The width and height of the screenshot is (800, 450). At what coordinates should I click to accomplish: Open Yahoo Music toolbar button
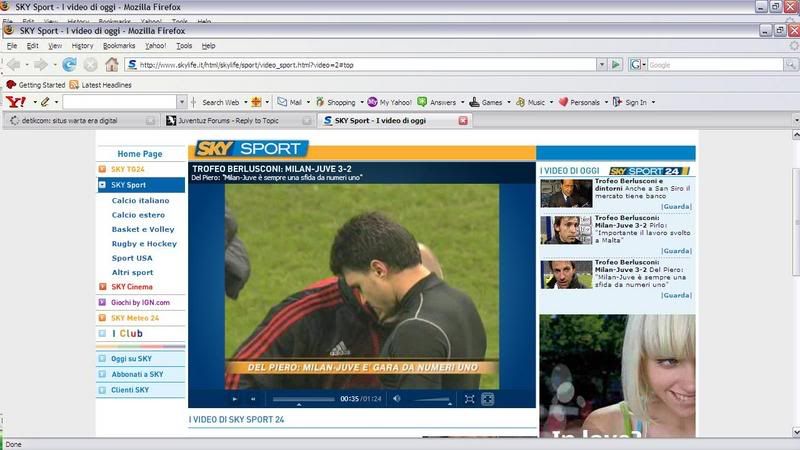coord(531,102)
